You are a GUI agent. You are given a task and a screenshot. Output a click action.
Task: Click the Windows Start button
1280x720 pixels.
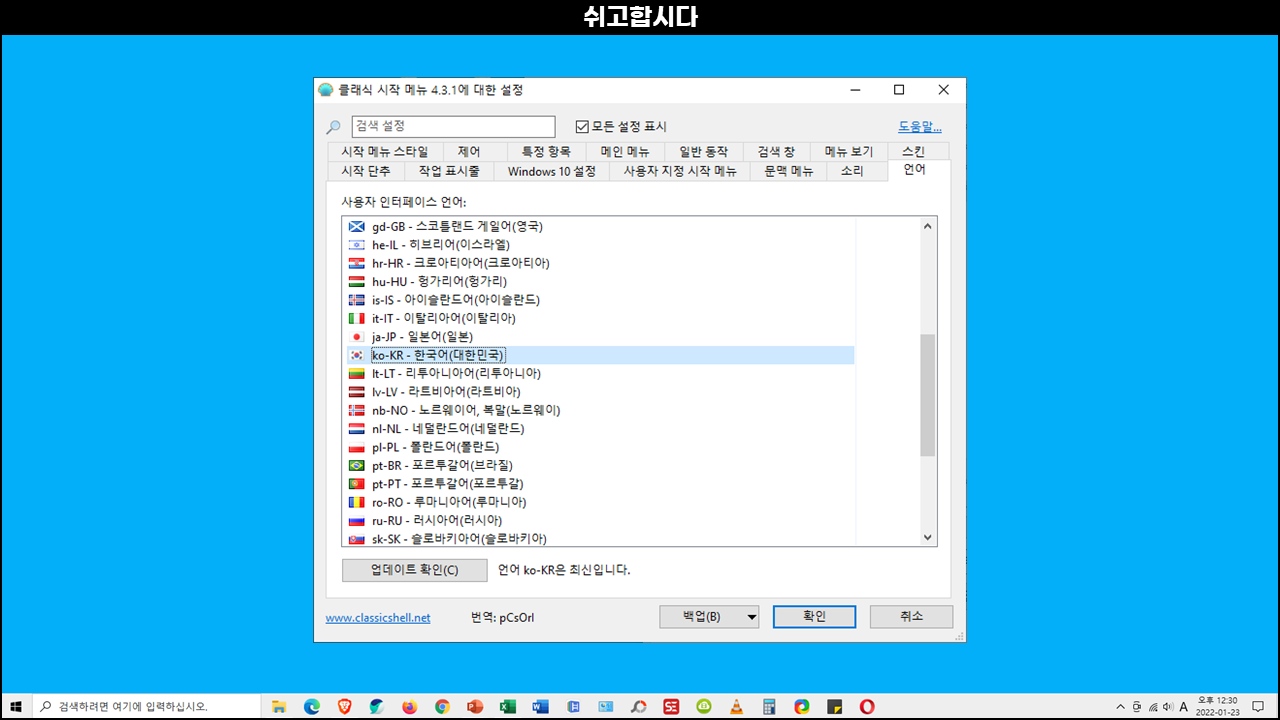[x=16, y=706]
